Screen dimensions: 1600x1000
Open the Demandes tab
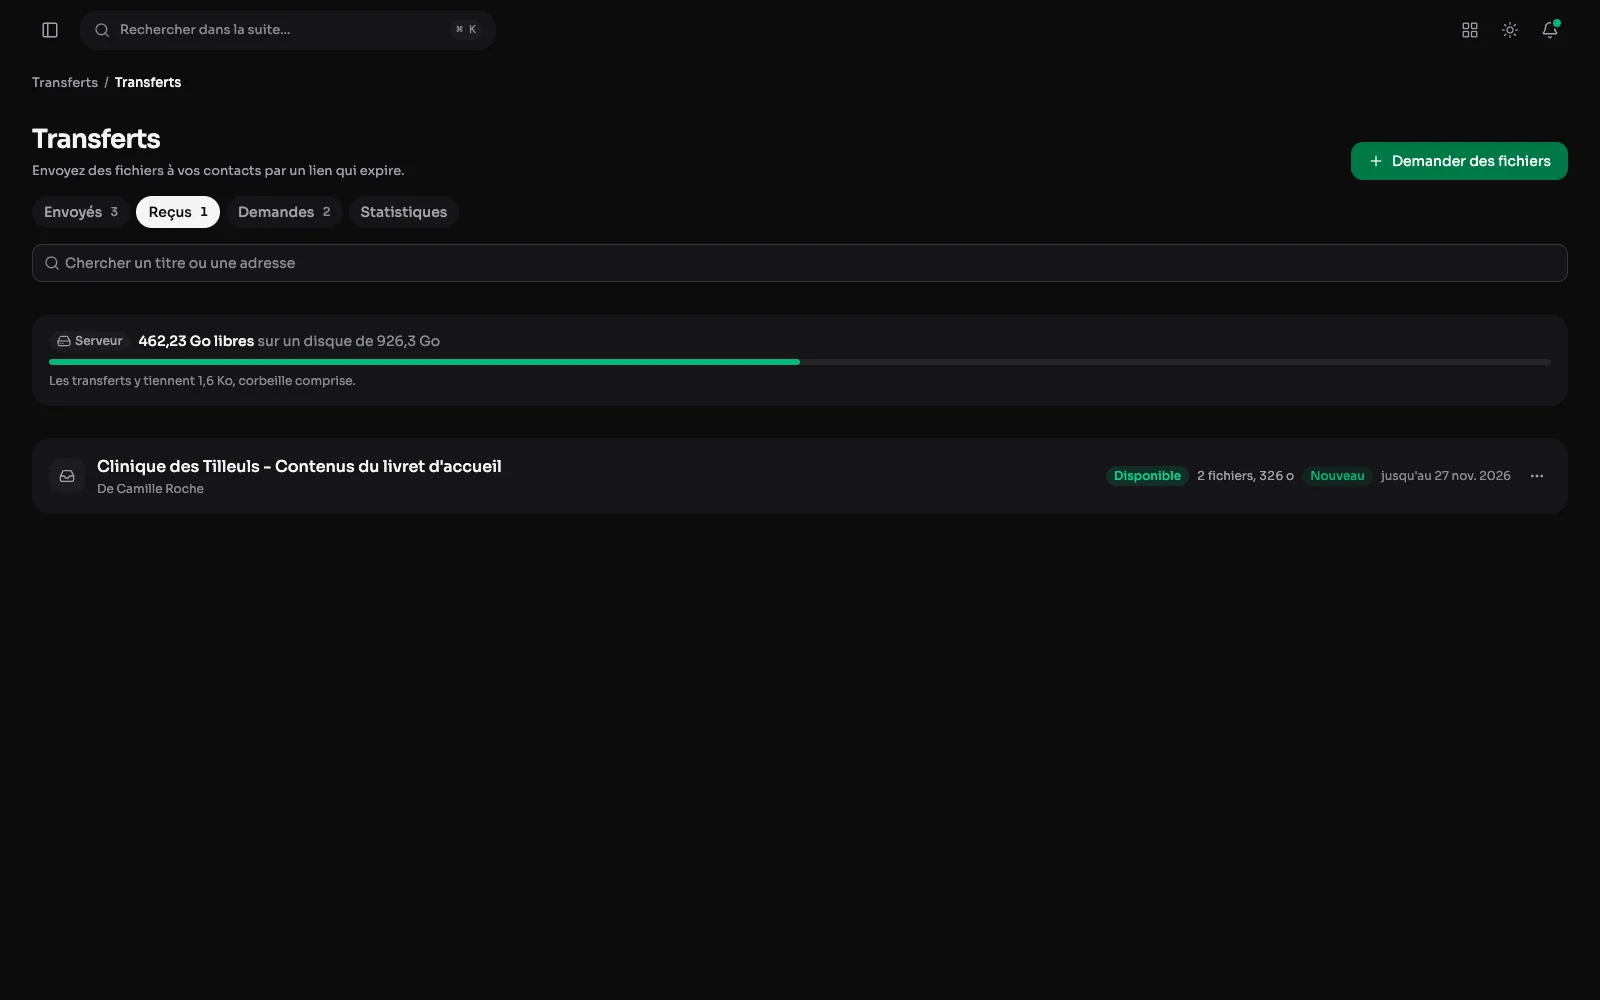click(x=284, y=212)
